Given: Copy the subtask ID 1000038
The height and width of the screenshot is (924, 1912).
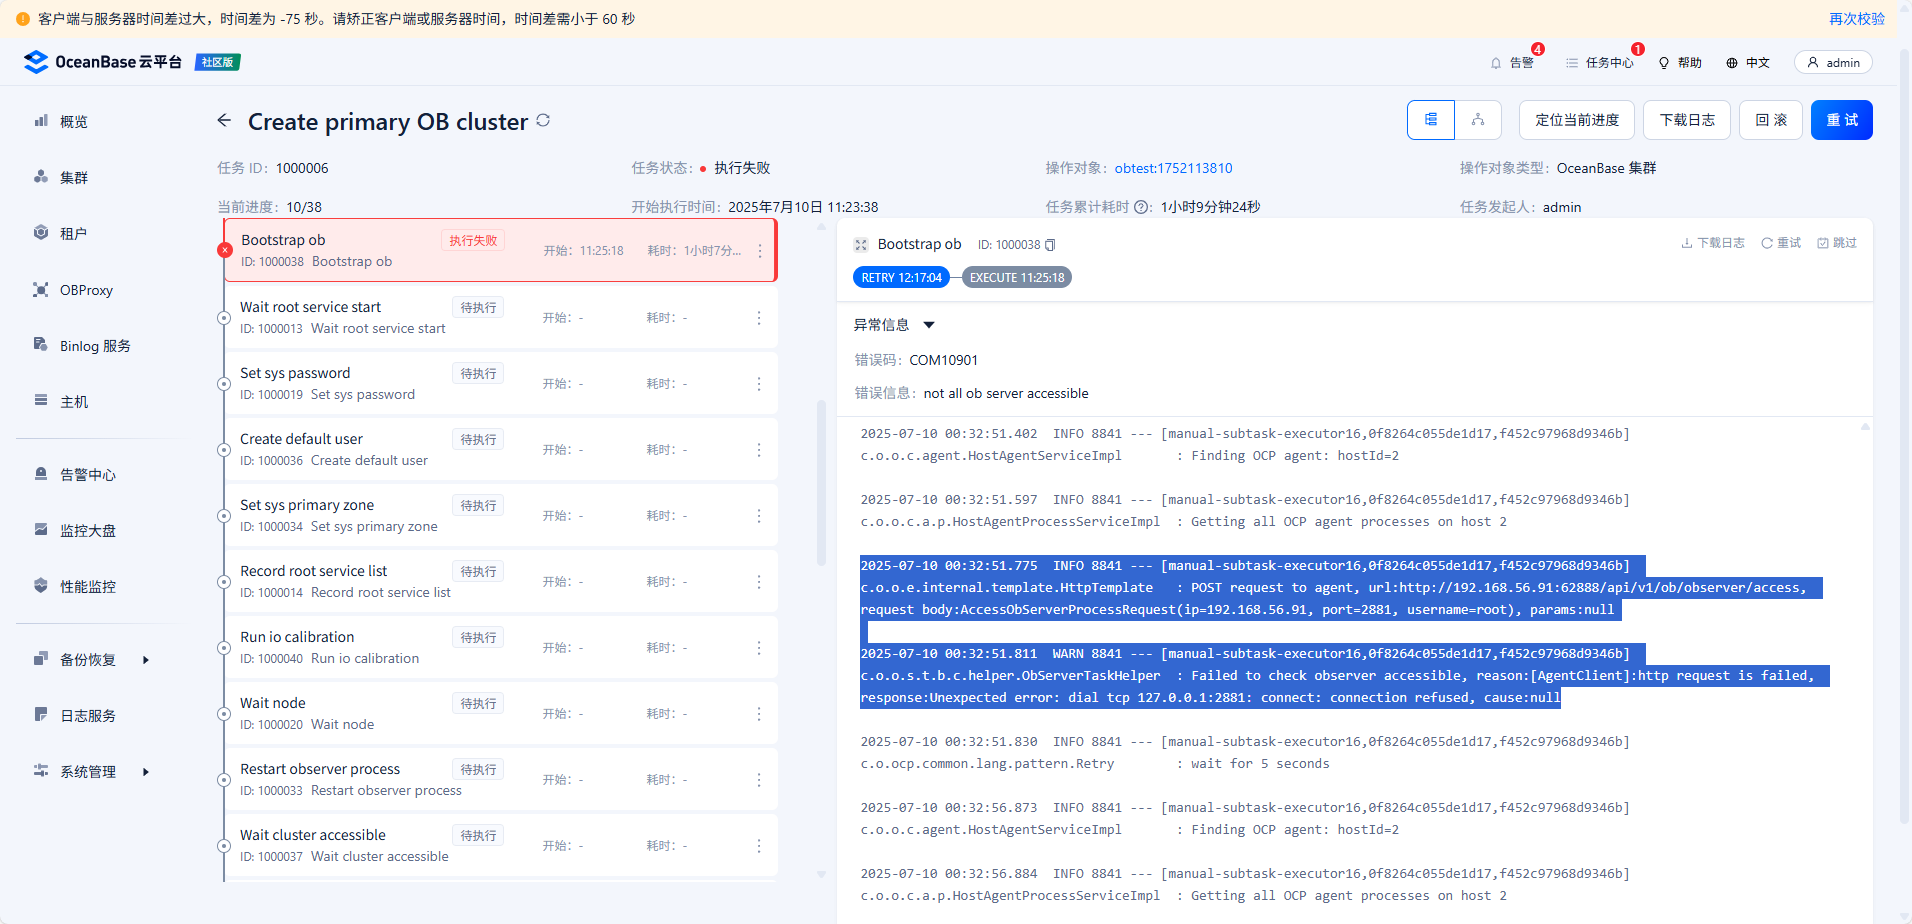Looking at the screenshot, I should point(1050,245).
